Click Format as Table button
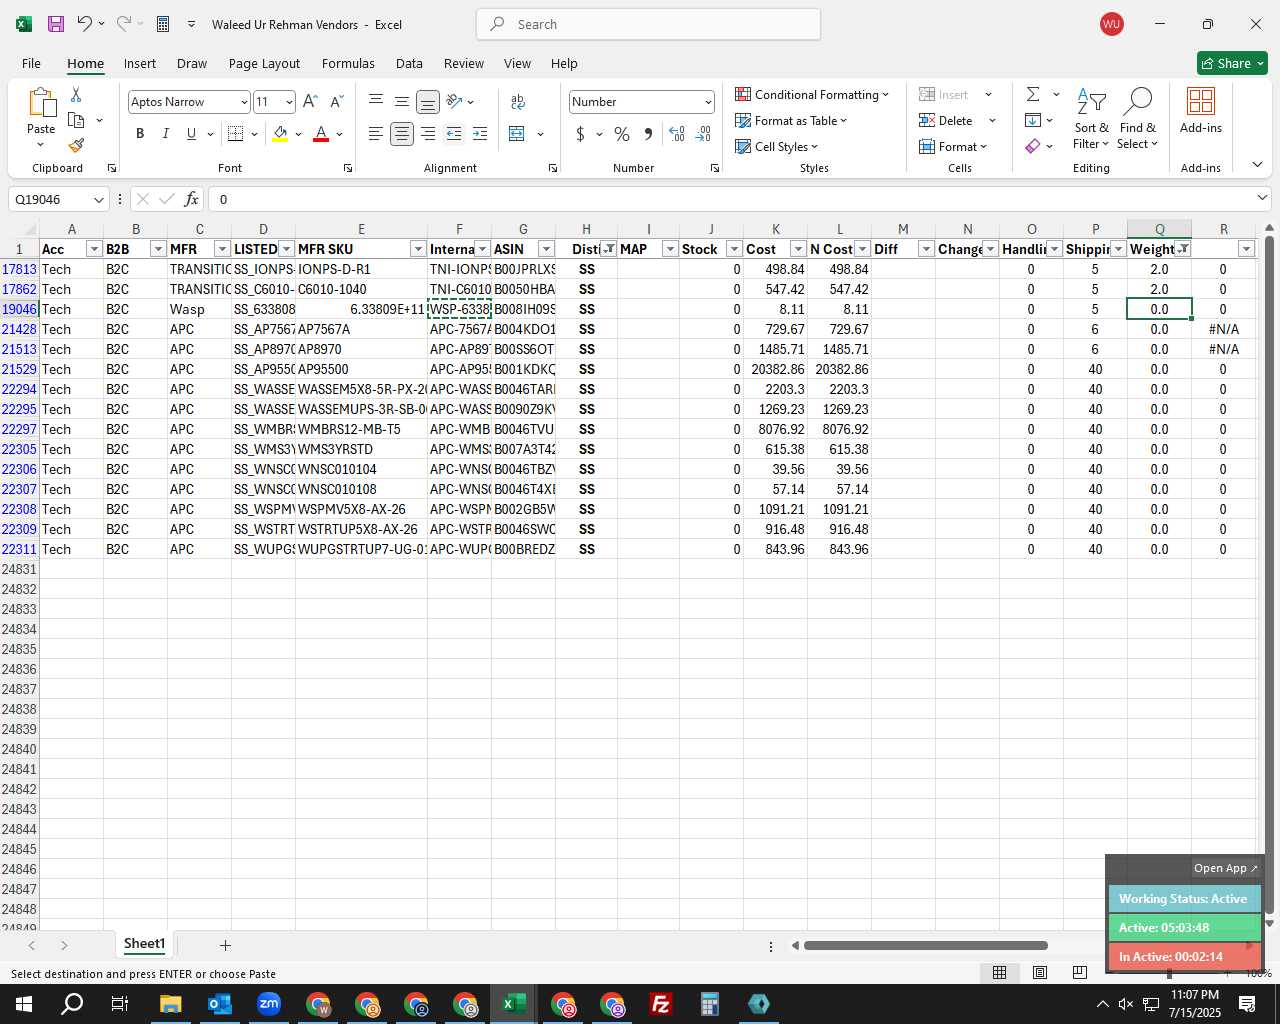1280x1024 pixels. 791,120
